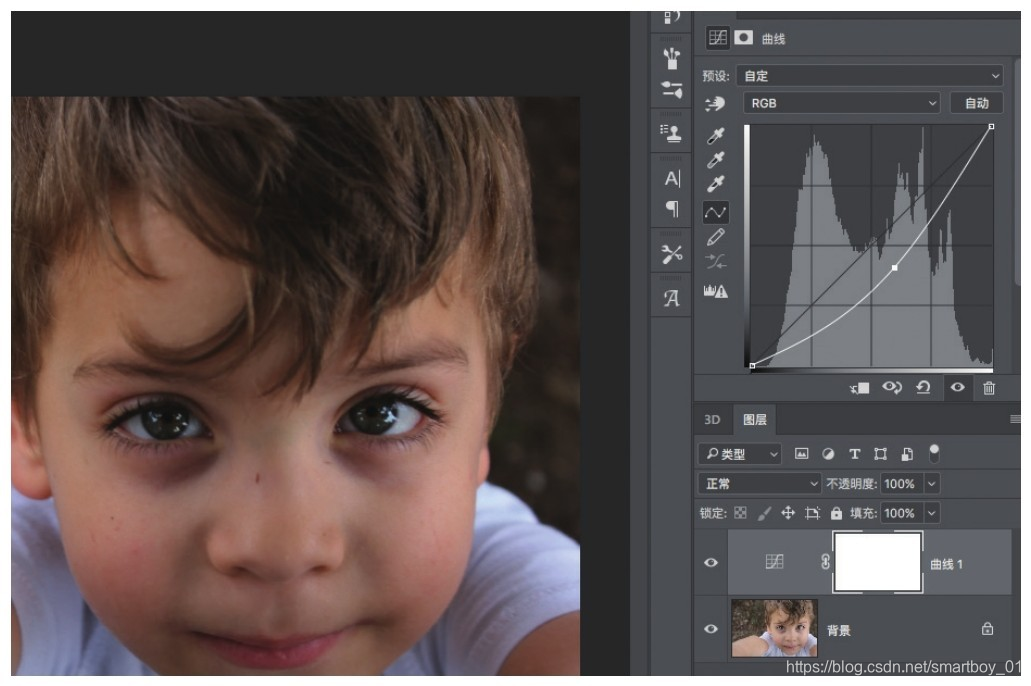Viewport: 1031px width, 686px height.
Task: Hide the 曲线 1 layer
Action: pyautogui.click(x=711, y=562)
